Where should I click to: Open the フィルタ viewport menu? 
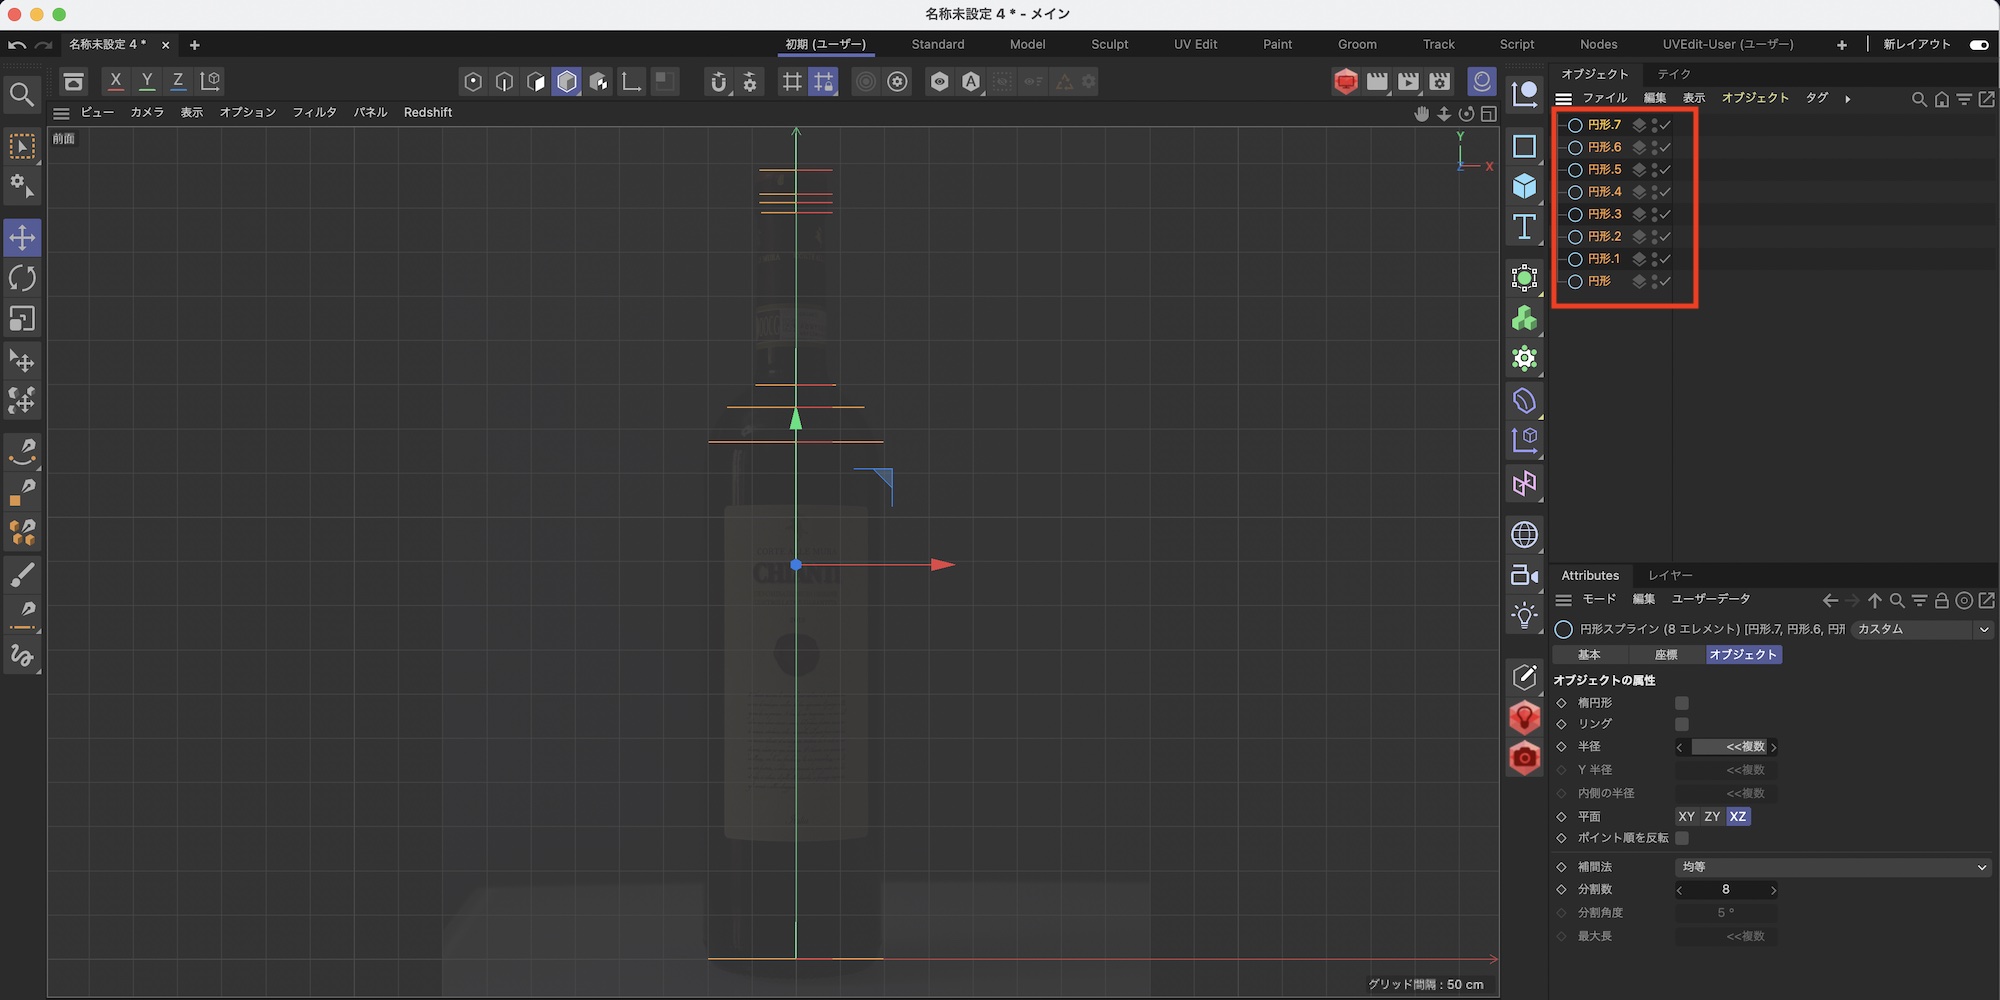314,113
